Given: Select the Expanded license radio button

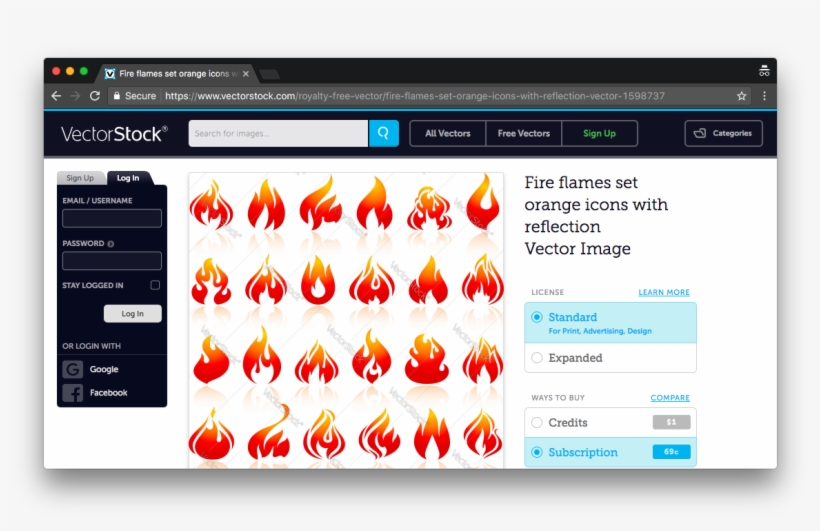Looking at the screenshot, I should coord(537,358).
